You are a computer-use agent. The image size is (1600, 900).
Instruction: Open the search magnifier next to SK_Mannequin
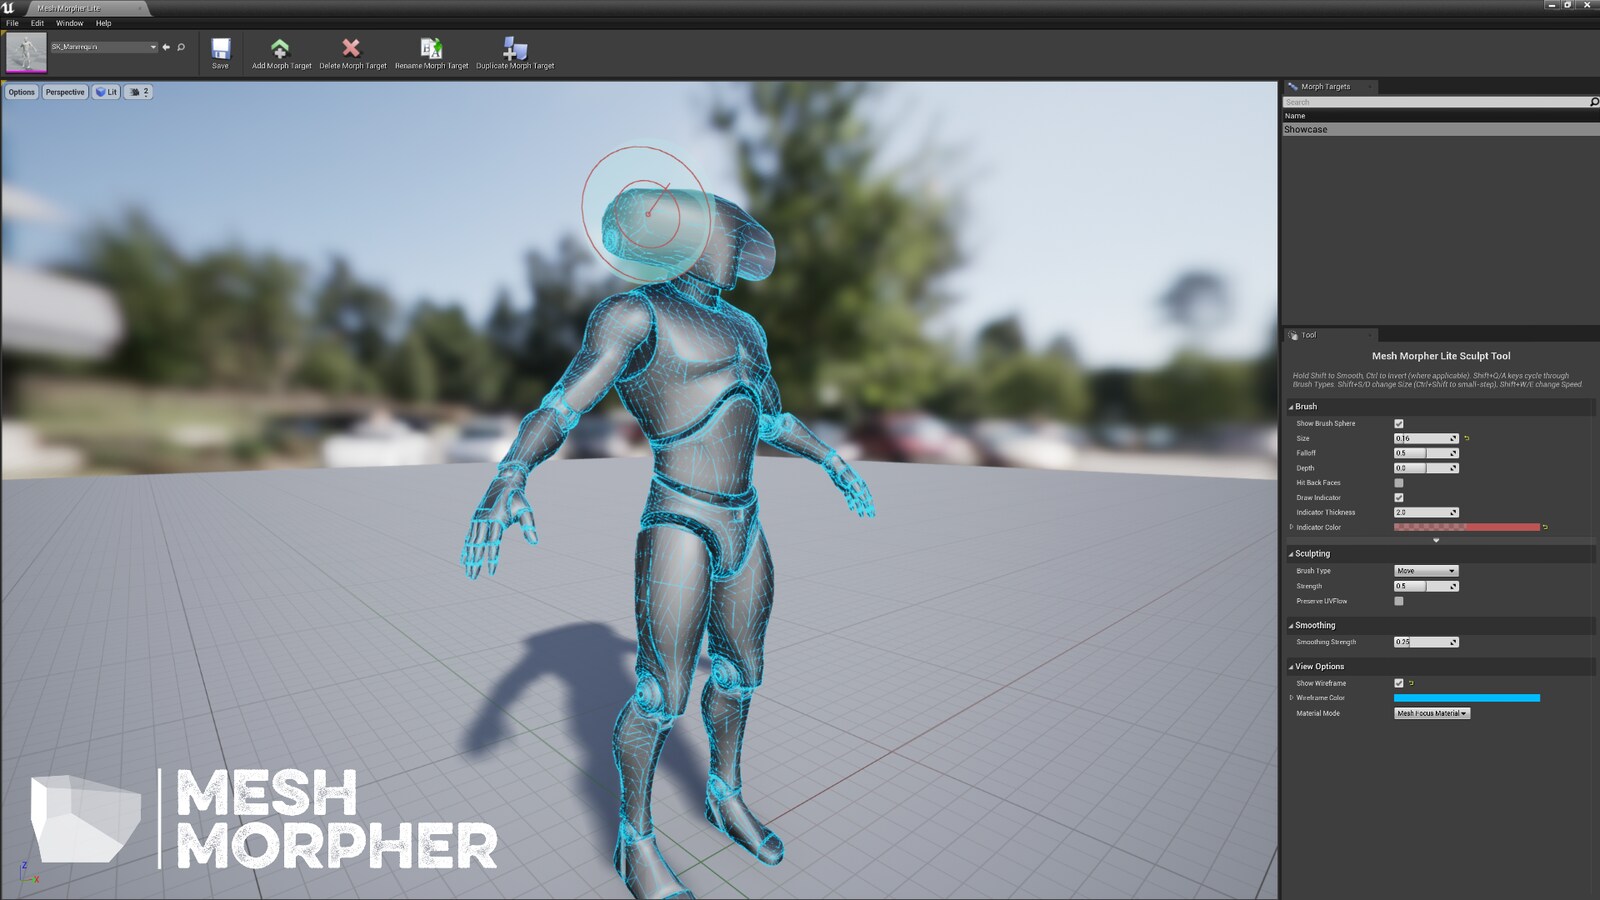180,47
